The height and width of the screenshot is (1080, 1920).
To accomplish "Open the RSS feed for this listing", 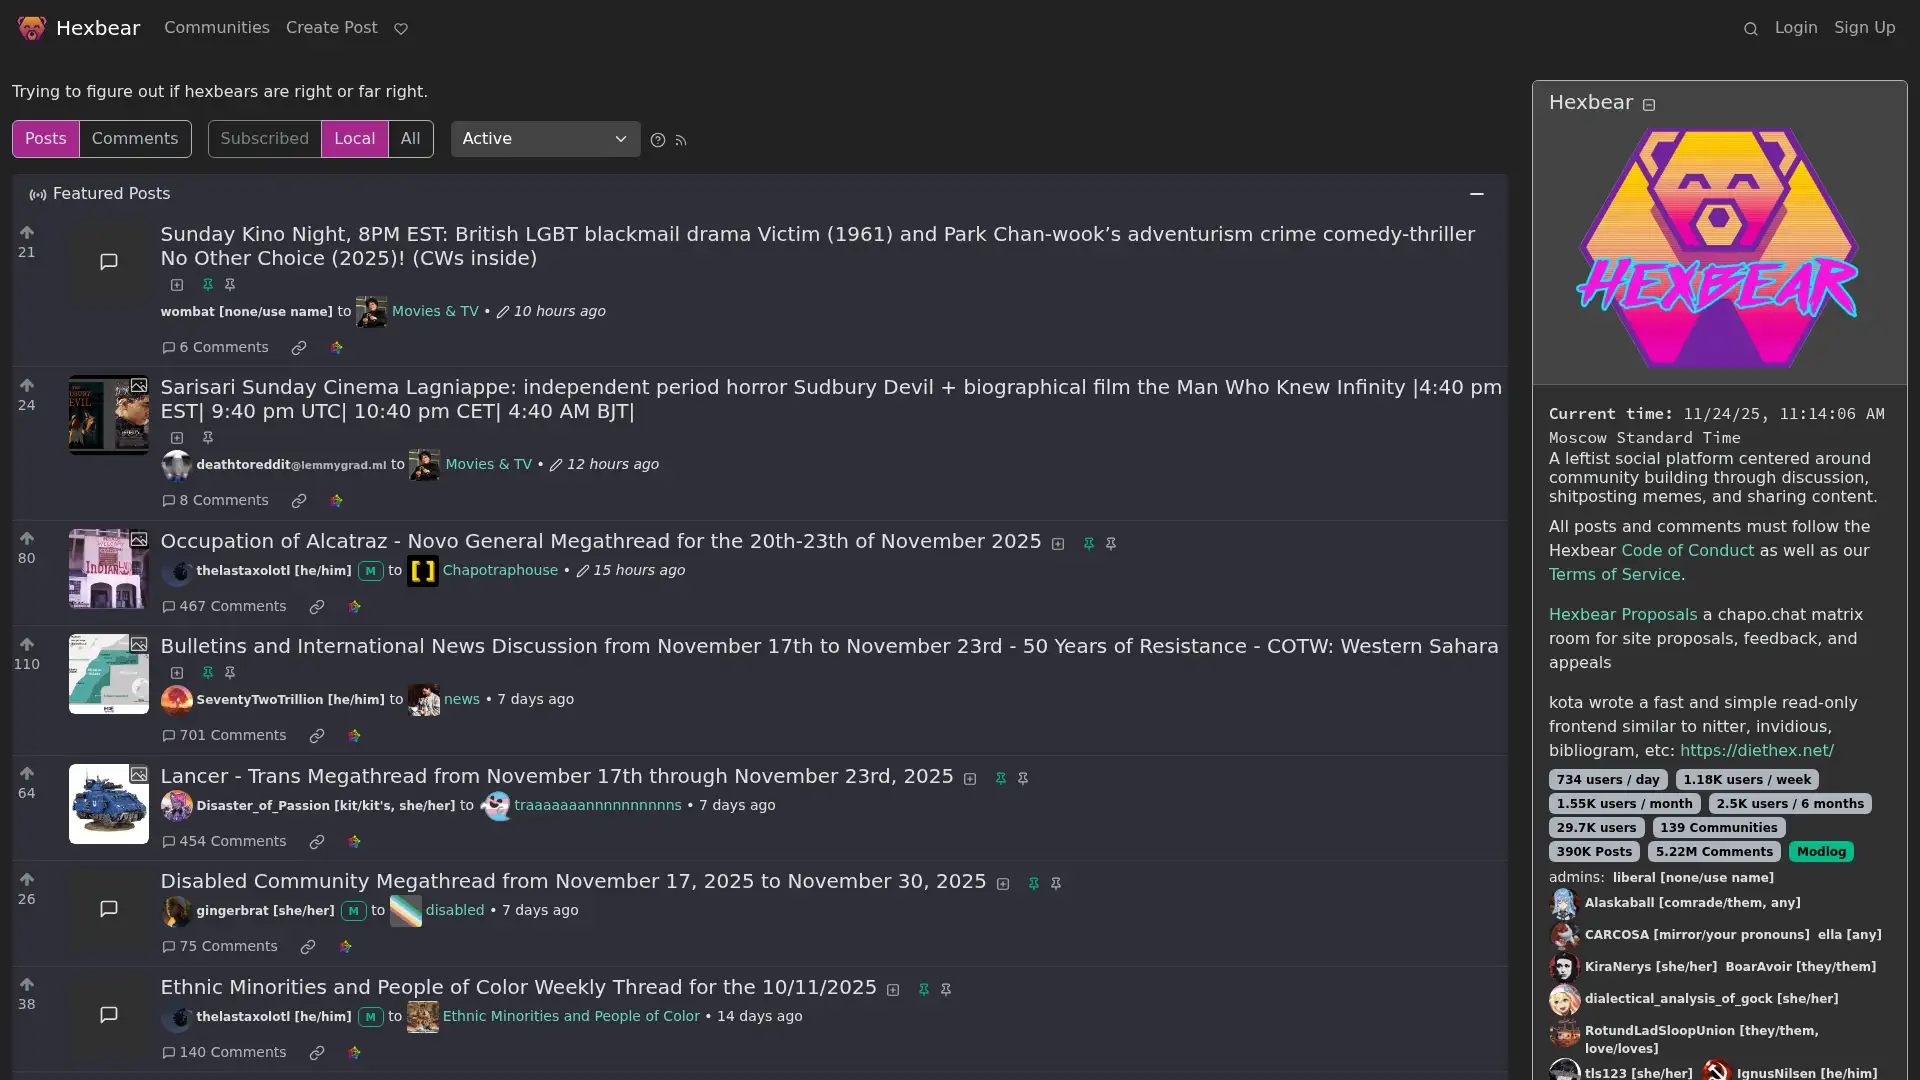I will (x=682, y=140).
